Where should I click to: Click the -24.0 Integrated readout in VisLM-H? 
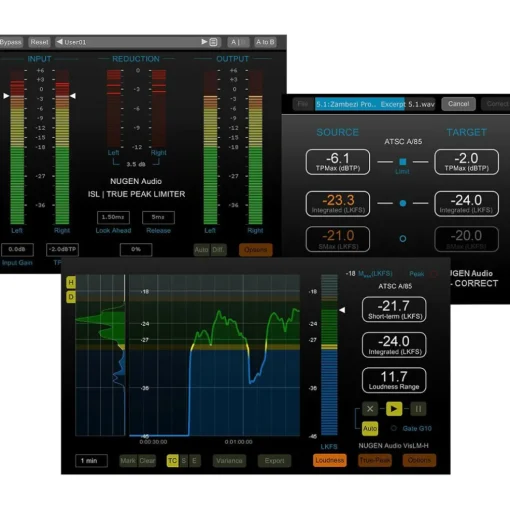click(x=394, y=345)
